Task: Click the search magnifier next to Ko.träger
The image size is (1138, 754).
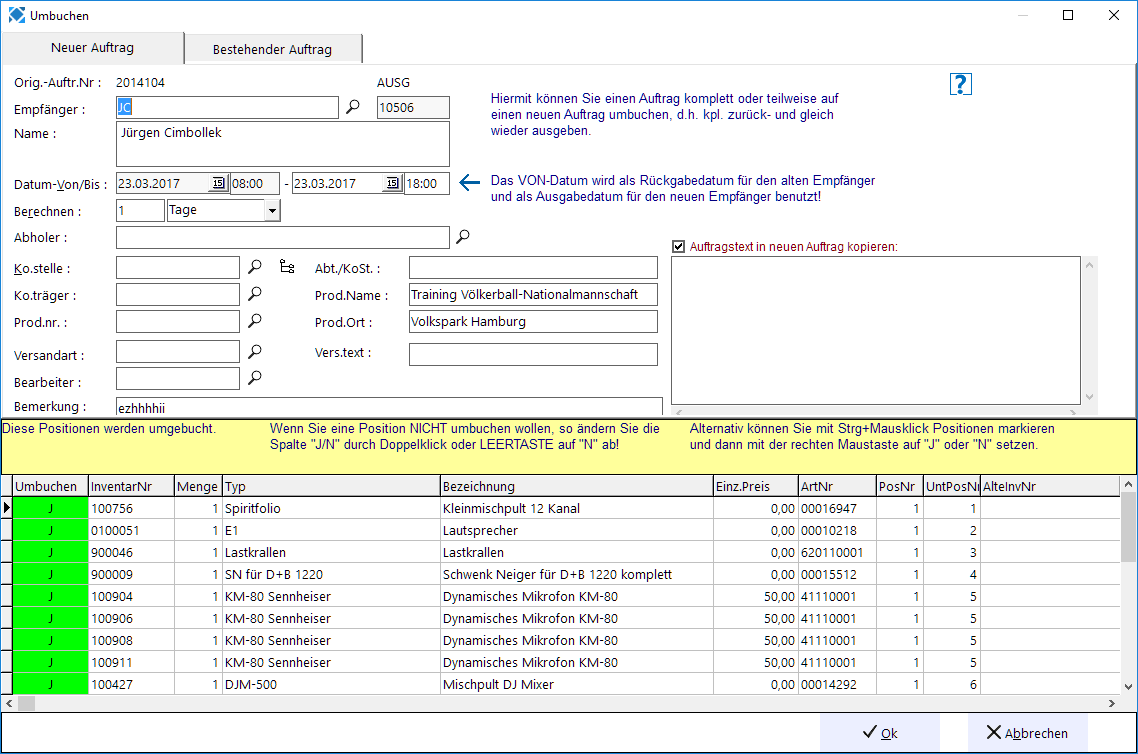Action: (255, 293)
